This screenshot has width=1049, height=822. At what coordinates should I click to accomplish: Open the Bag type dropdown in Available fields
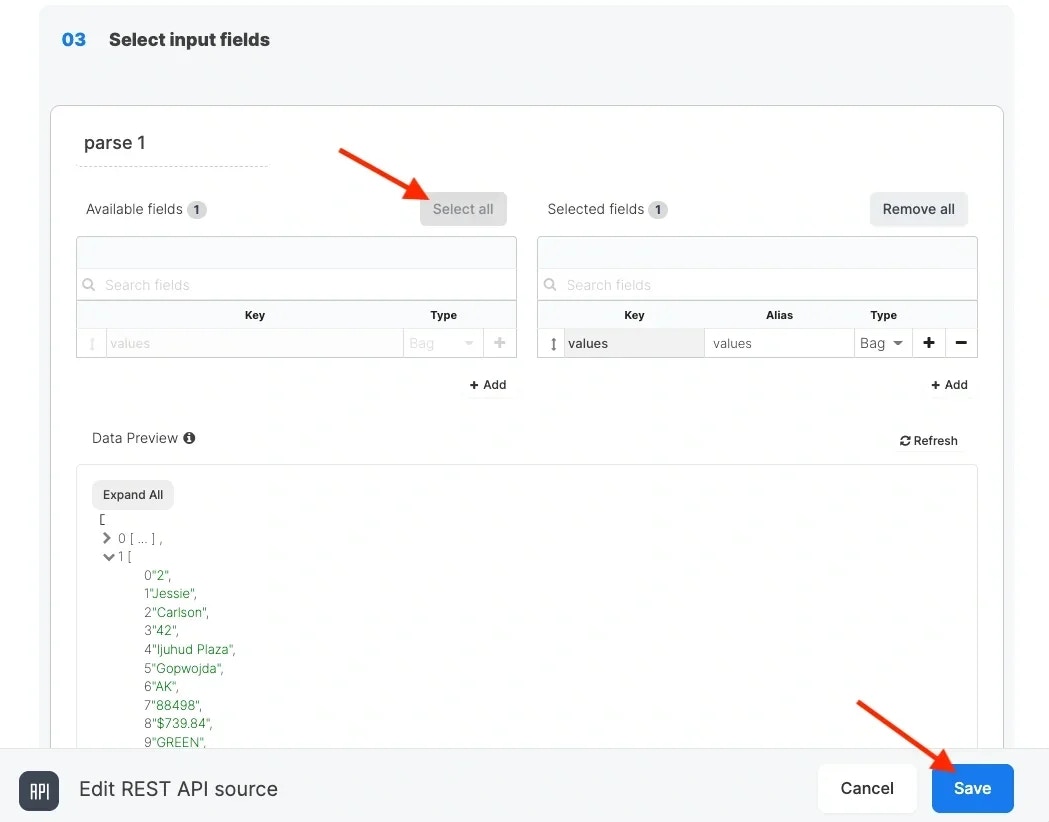(x=442, y=343)
